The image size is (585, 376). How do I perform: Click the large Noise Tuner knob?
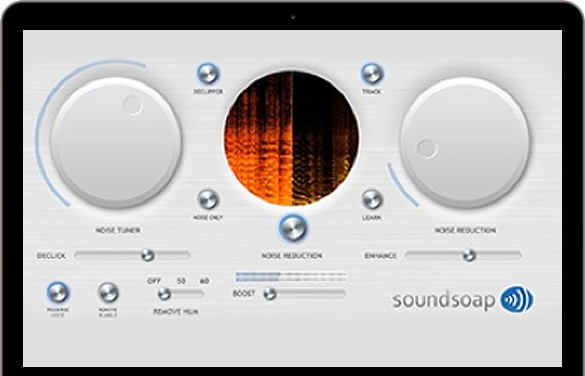pyautogui.click(x=116, y=142)
